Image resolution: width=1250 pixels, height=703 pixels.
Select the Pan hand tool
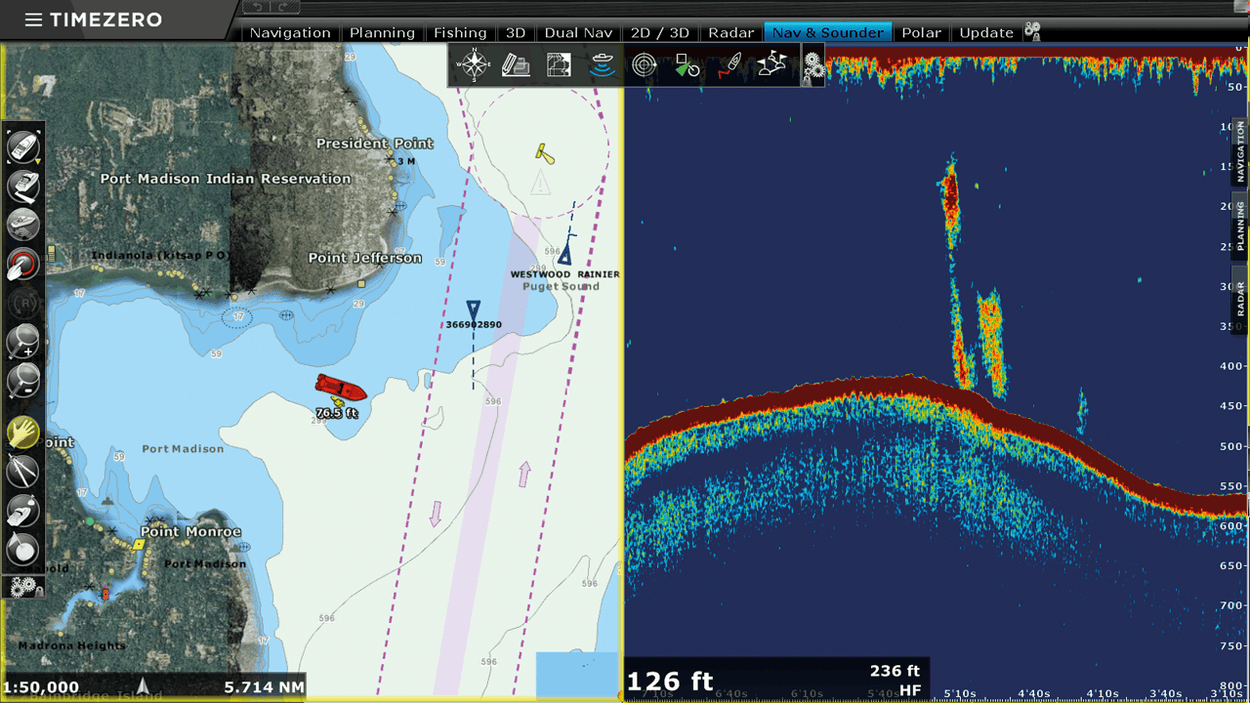(x=23, y=433)
